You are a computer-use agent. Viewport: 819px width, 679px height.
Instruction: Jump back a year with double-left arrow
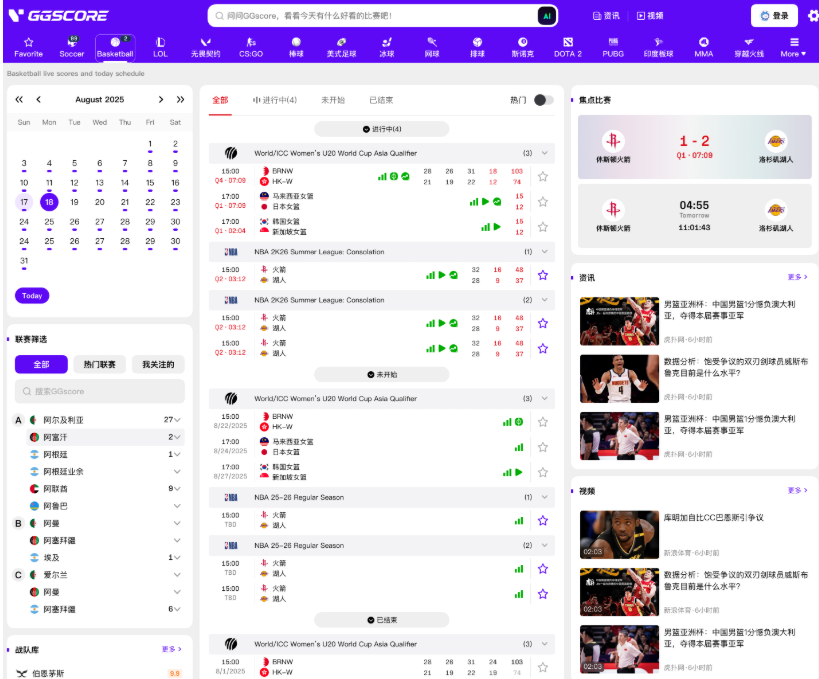point(19,99)
